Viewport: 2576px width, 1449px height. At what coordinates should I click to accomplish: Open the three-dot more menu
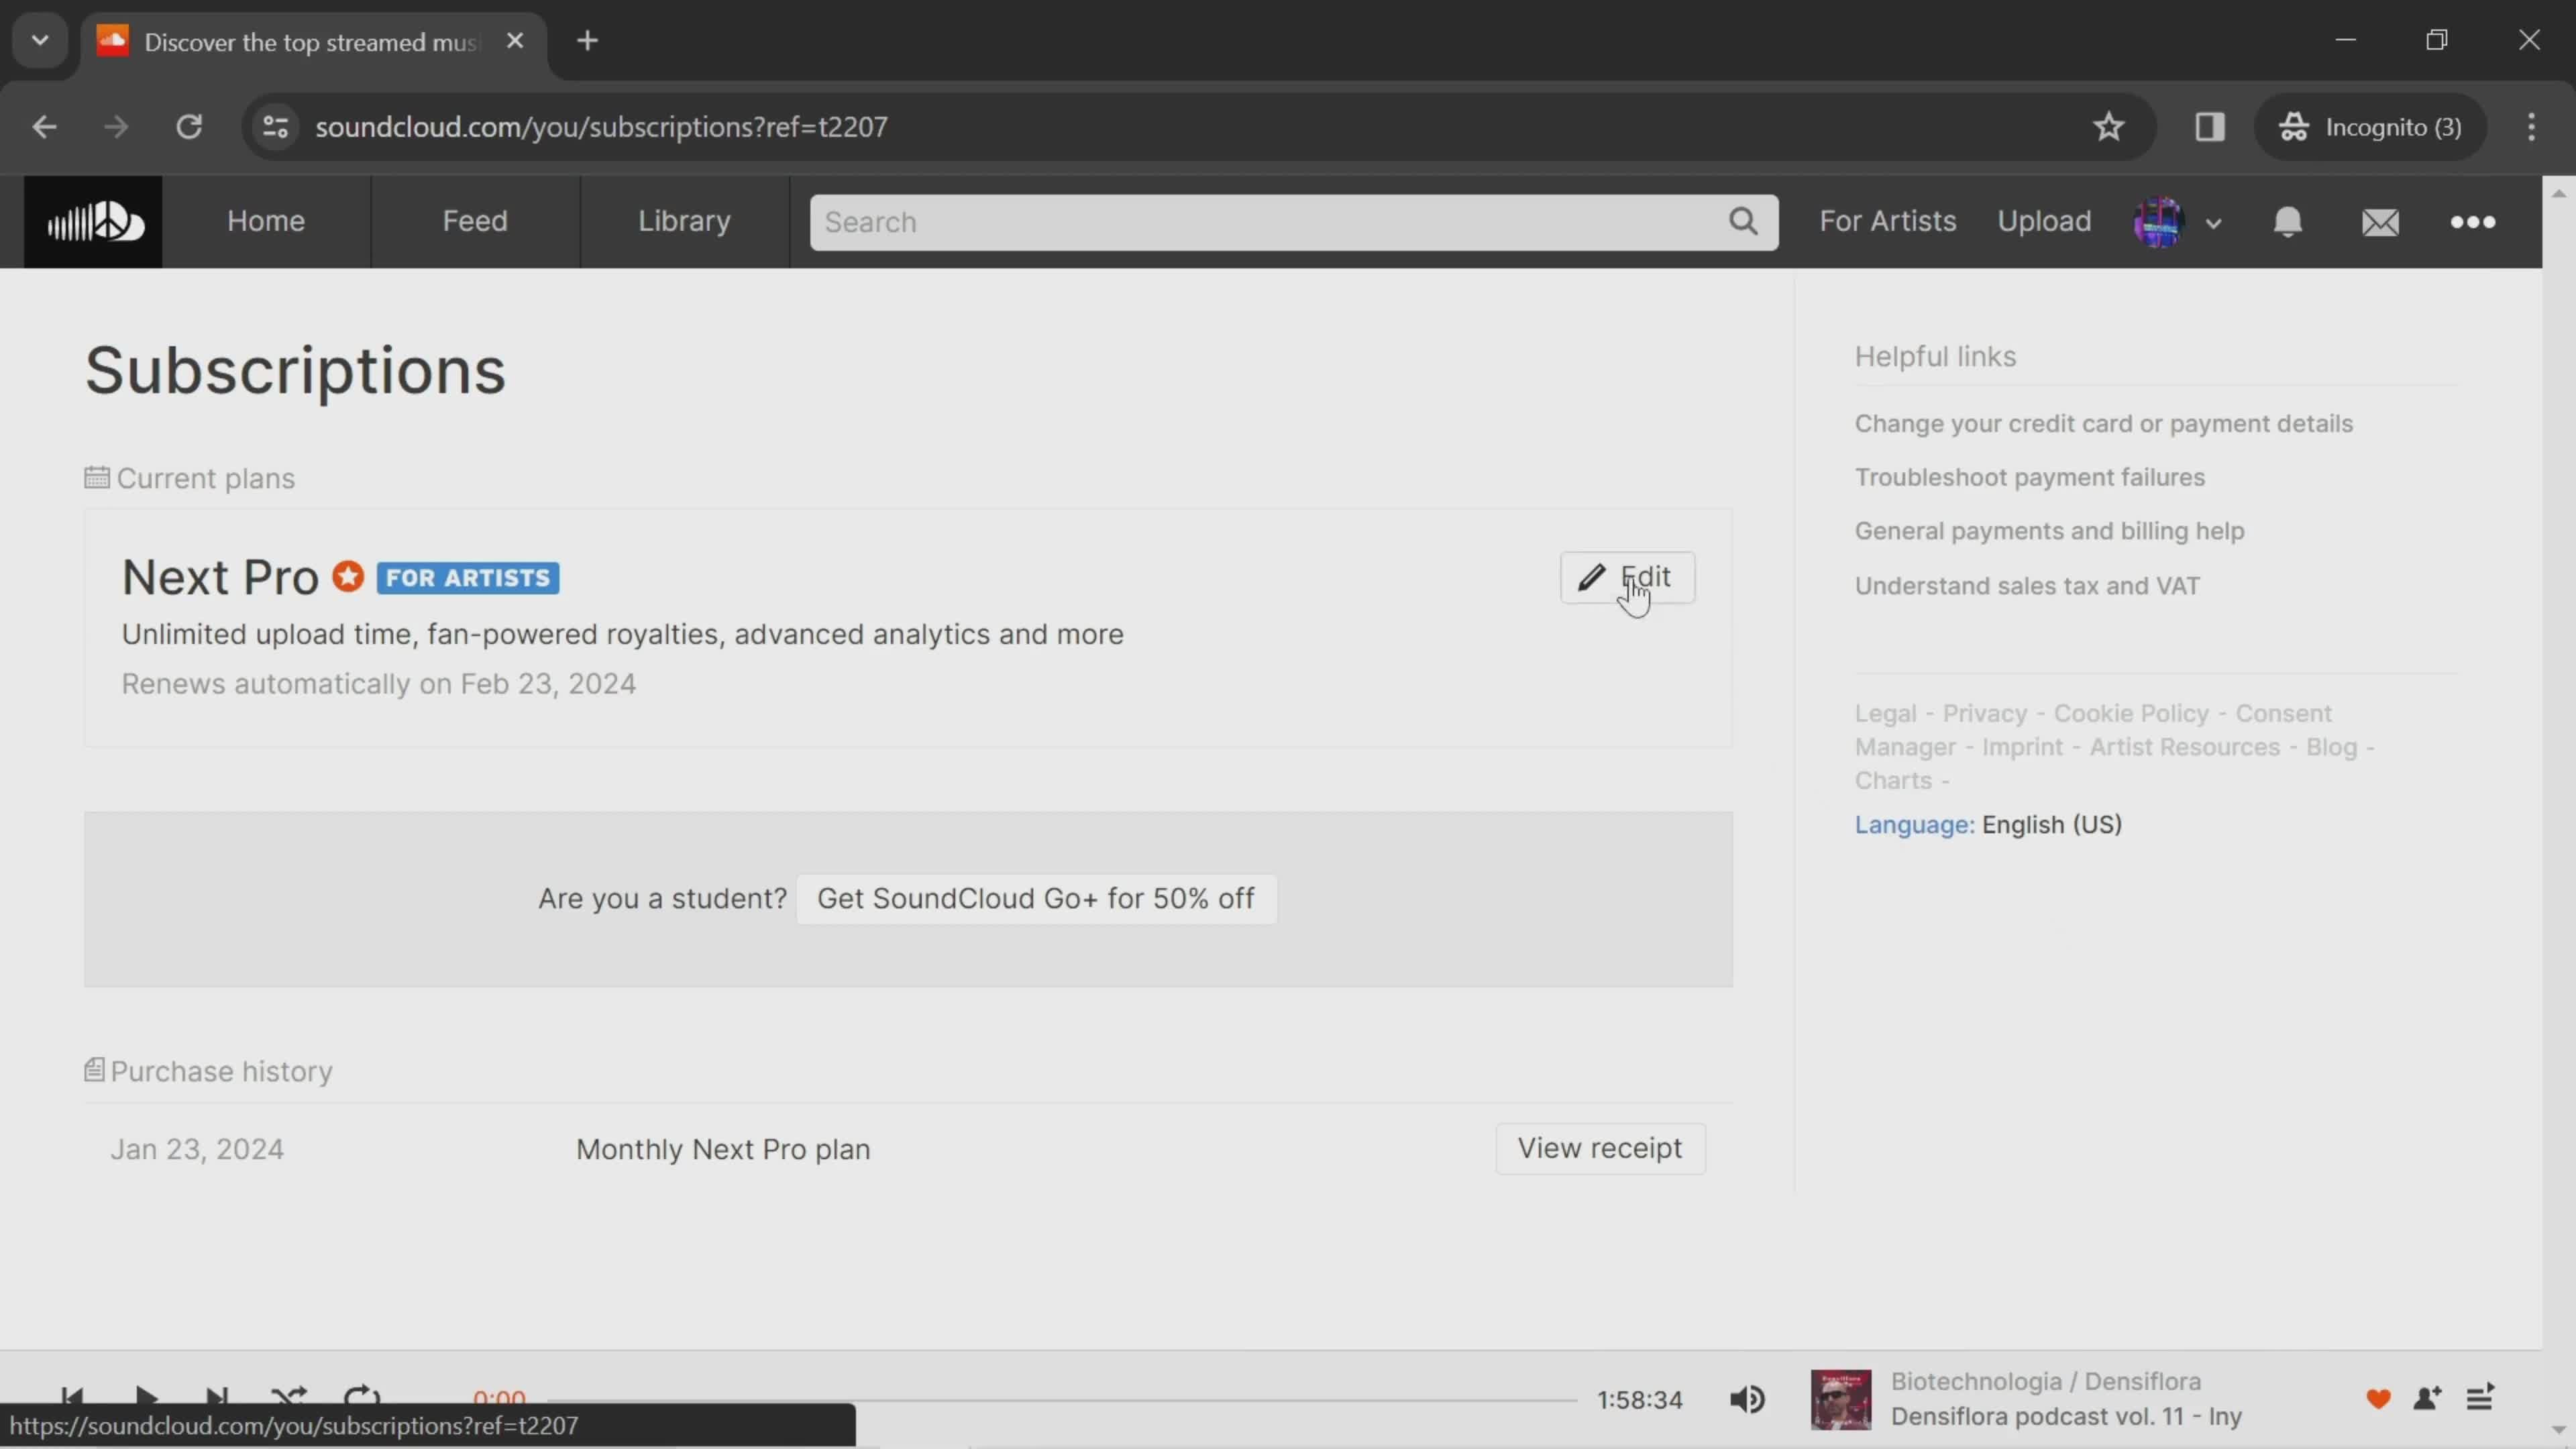2473,222
